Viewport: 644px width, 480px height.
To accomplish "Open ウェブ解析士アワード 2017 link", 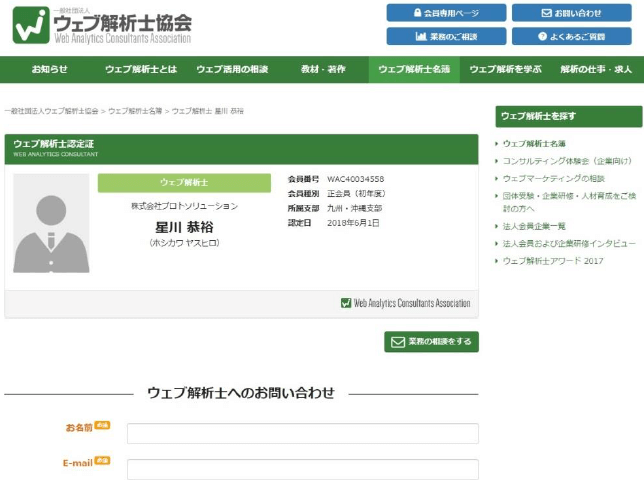I will pyautogui.click(x=553, y=261).
